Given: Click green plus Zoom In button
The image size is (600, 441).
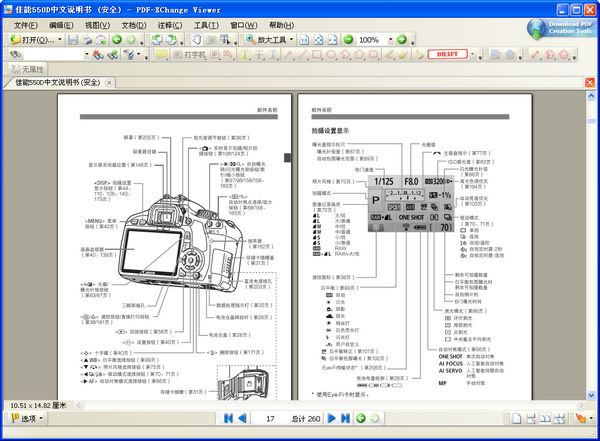Looking at the screenshot, I should click(401, 39).
